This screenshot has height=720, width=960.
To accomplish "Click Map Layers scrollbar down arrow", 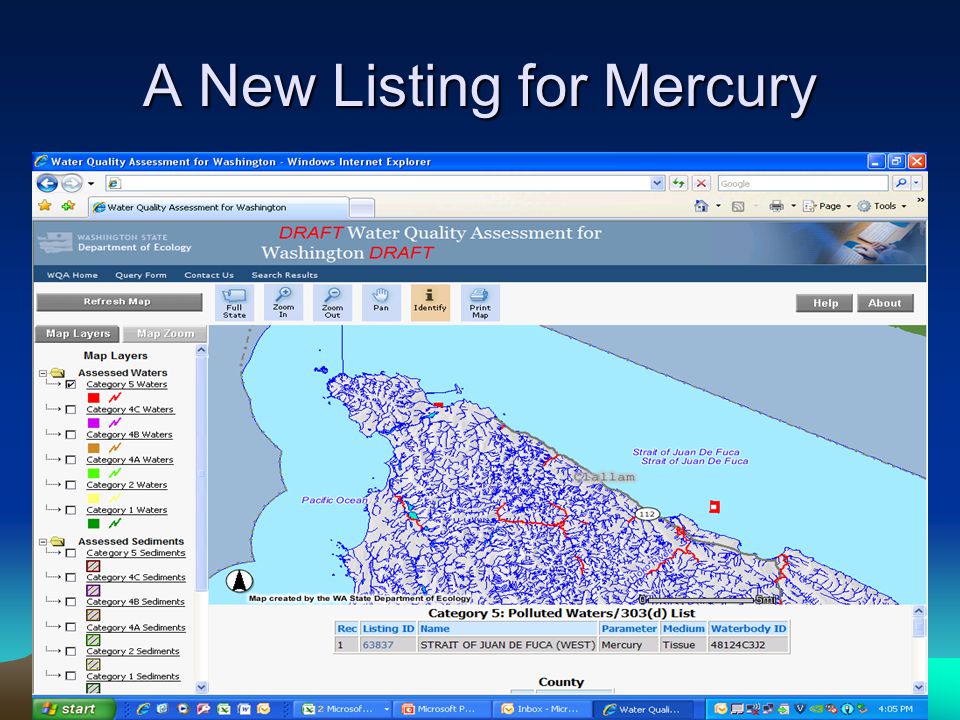I will pyautogui.click(x=201, y=687).
